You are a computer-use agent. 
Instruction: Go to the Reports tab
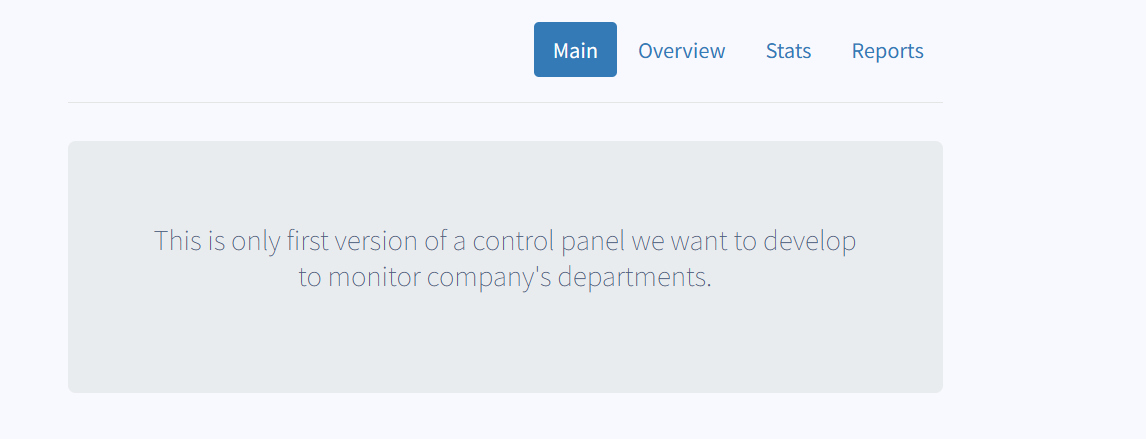tap(887, 50)
